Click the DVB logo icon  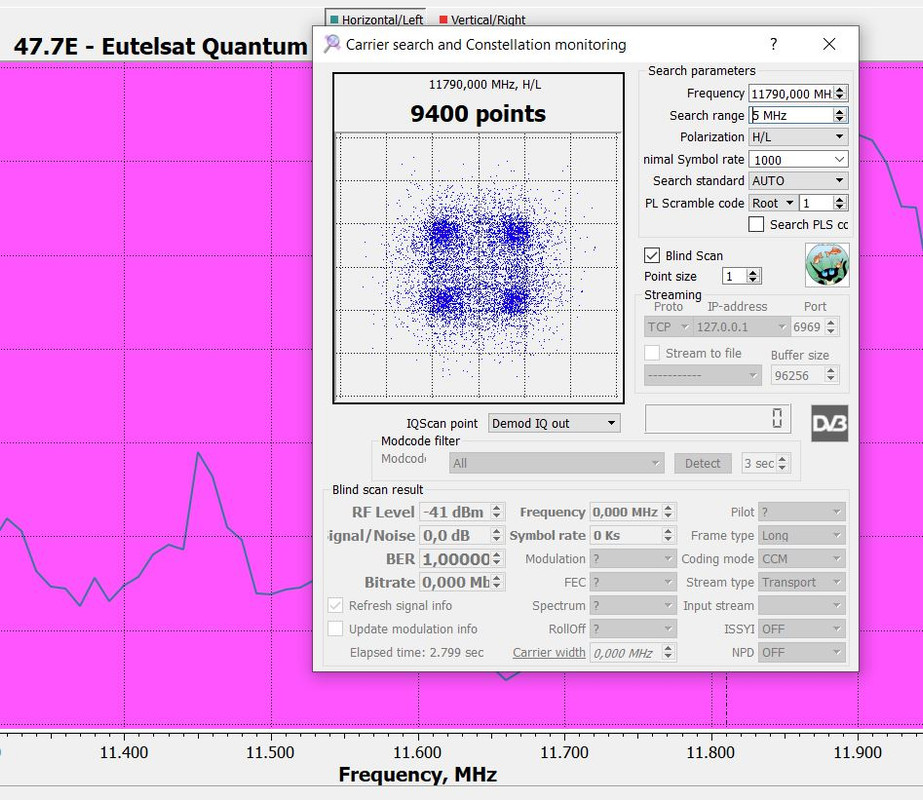point(829,423)
